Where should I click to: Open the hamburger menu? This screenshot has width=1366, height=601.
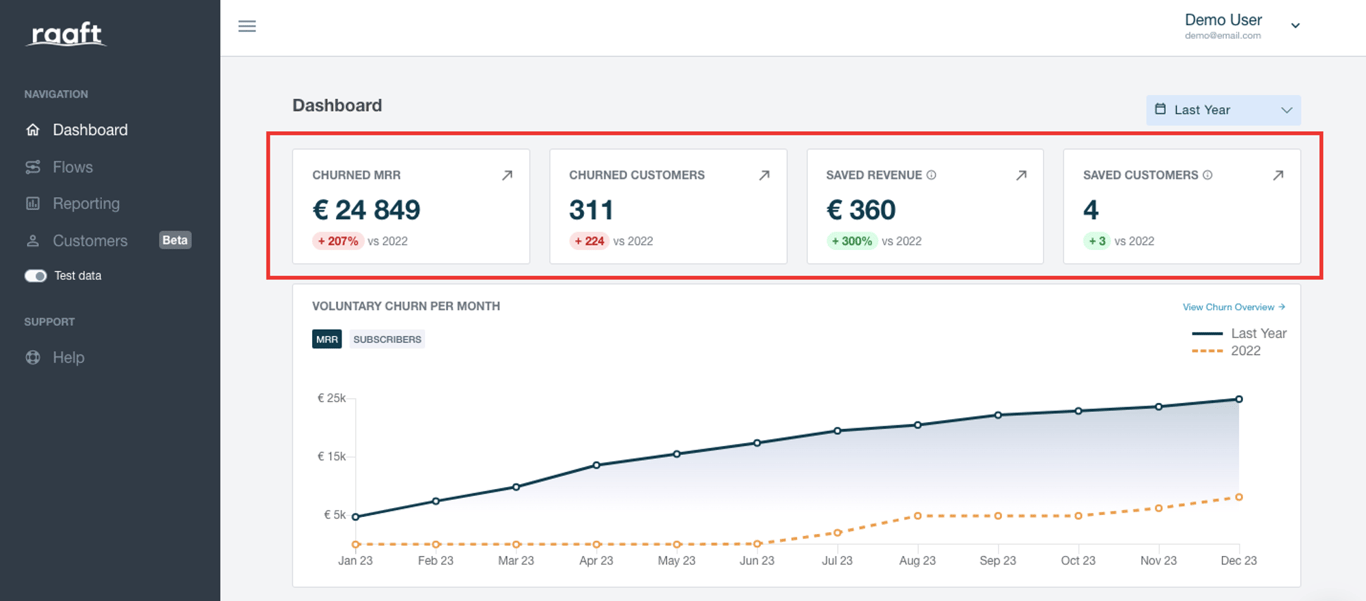(247, 26)
